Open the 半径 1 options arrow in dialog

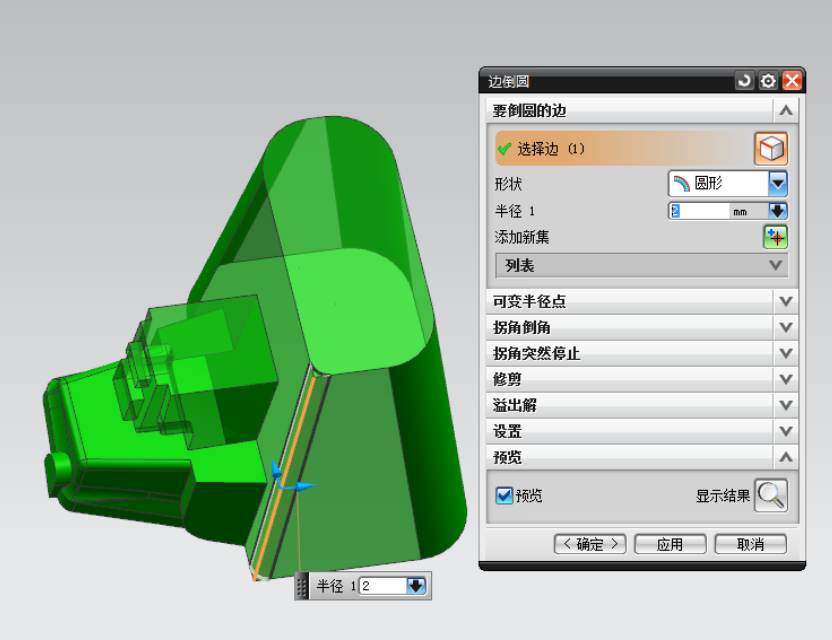click(778, 211)
